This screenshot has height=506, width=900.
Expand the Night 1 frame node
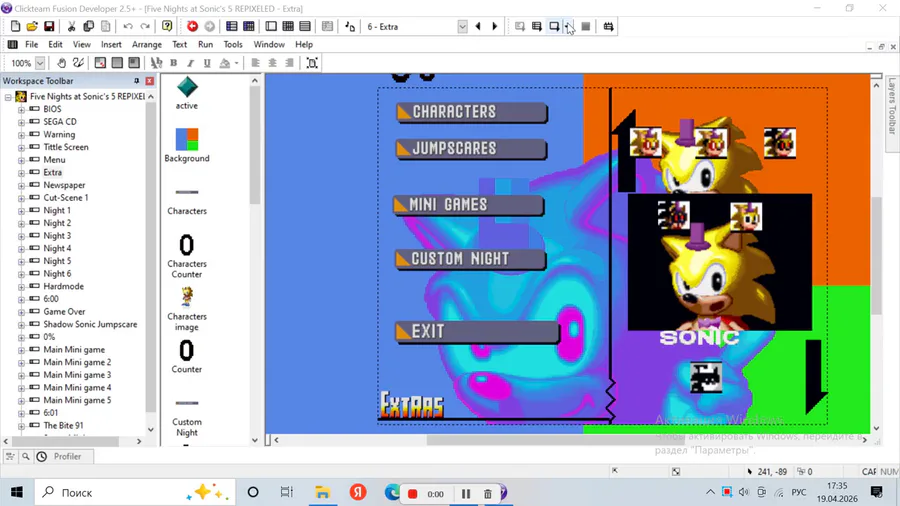tap(21, 211)
